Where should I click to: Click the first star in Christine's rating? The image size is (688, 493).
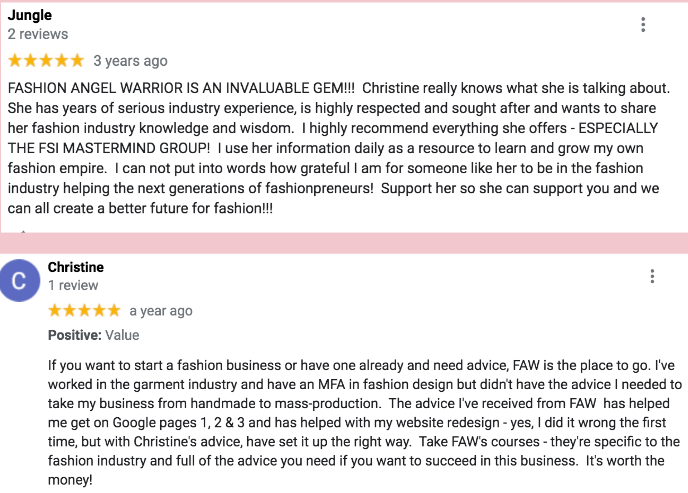pos(55,311)
